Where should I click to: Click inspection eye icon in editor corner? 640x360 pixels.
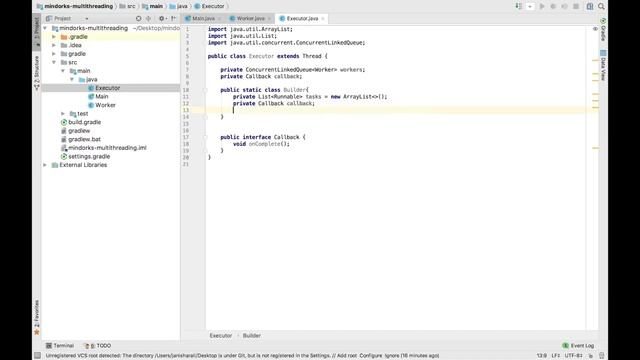click(x=595, y=29)
